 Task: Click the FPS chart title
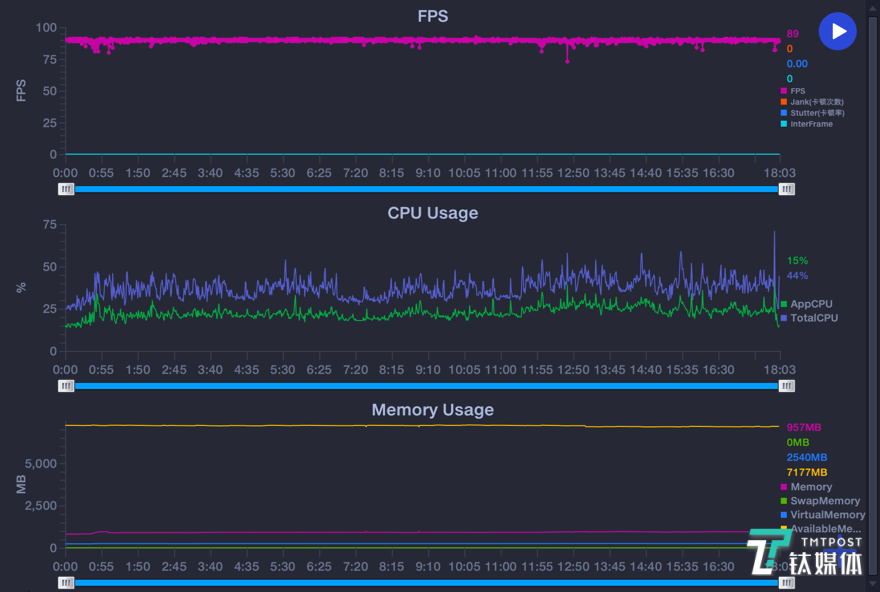point(433,16)
